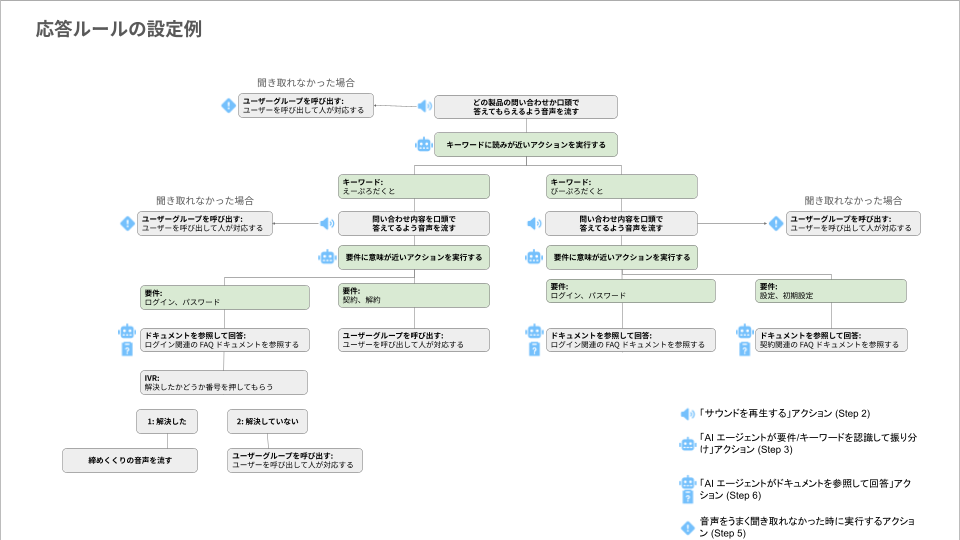Click the legend robot icon for Step 3

point(688,444)
